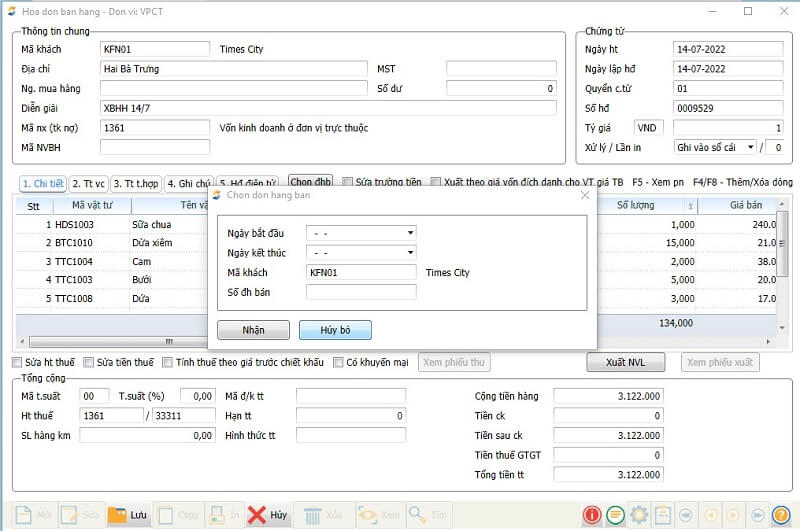Viewport: 800px width, 531px height.
Task: Click the grid vertical scrollbar thumb
Action: tap(782, 244)
